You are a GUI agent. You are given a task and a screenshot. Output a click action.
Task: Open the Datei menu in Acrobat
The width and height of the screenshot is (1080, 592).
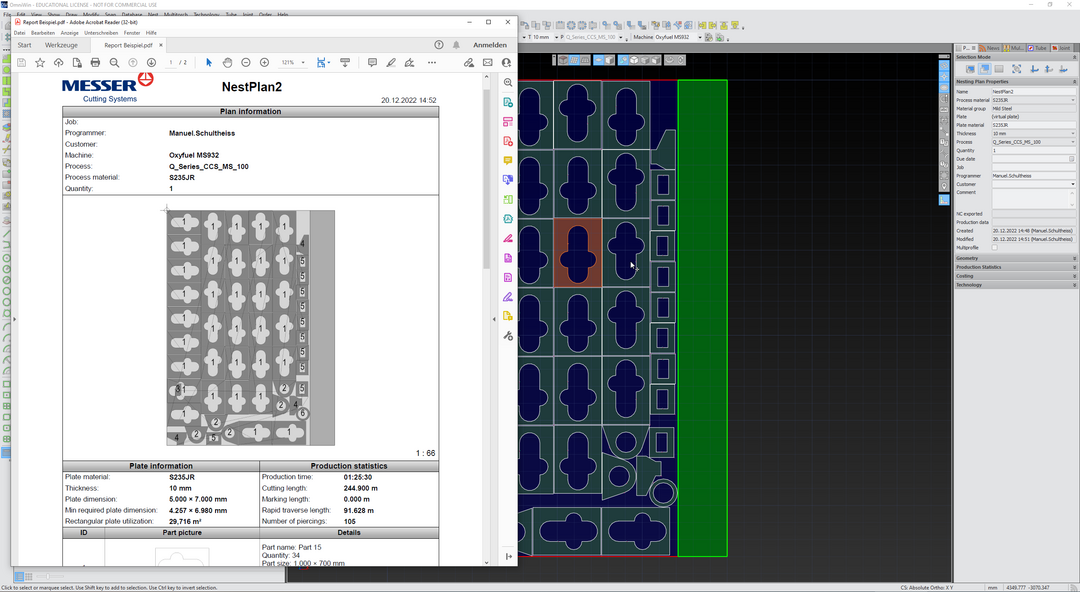tap(19, 32)
